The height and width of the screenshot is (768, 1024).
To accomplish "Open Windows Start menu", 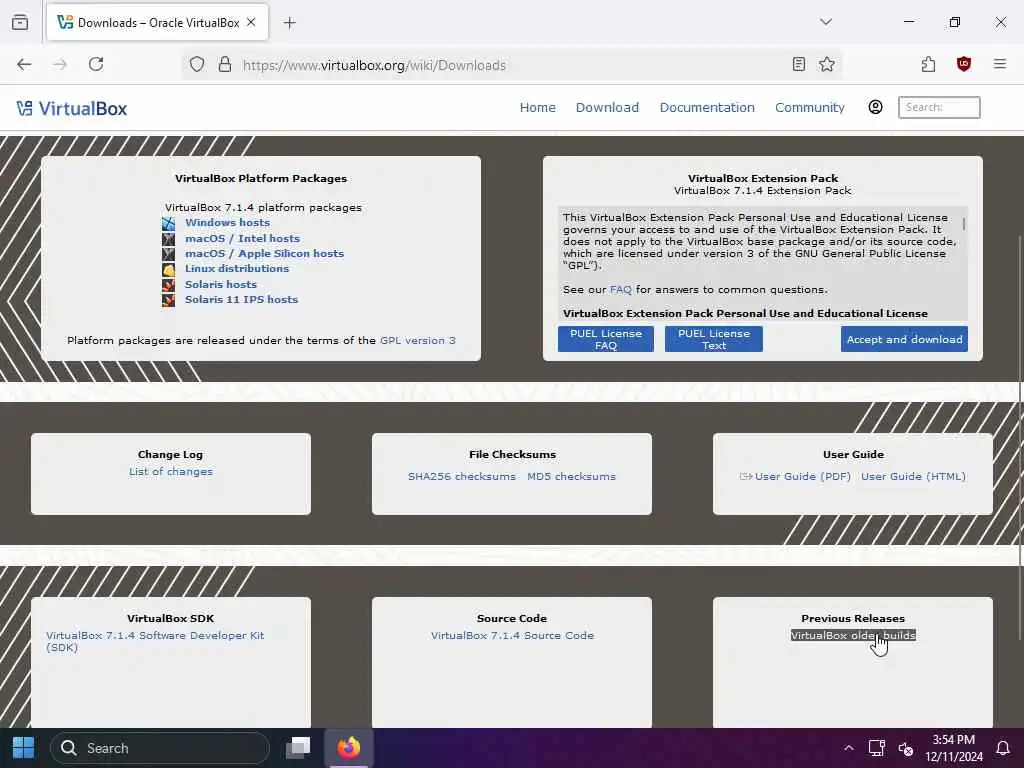I will click(23, 748).
